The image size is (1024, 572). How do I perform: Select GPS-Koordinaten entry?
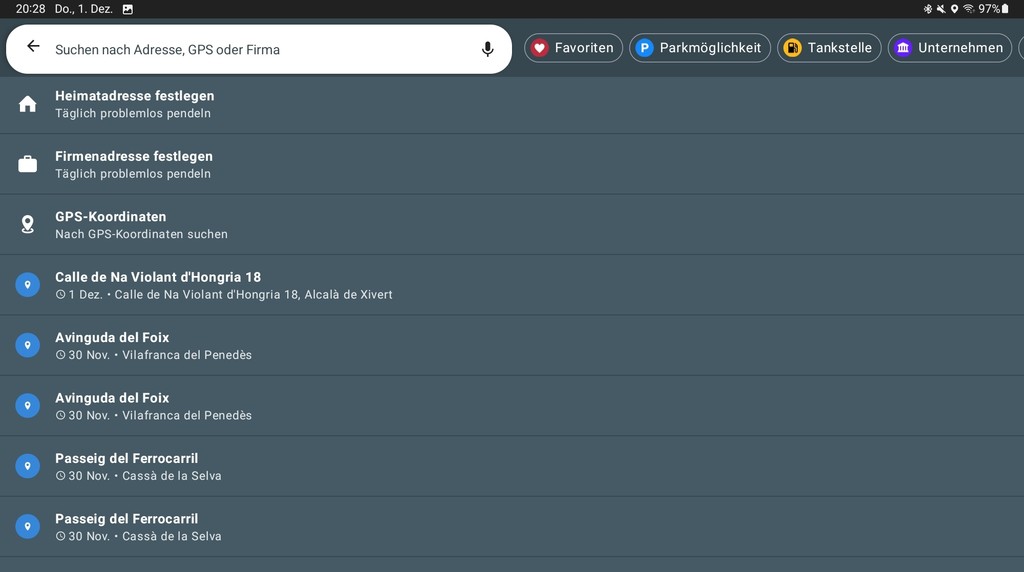(512, 224)
